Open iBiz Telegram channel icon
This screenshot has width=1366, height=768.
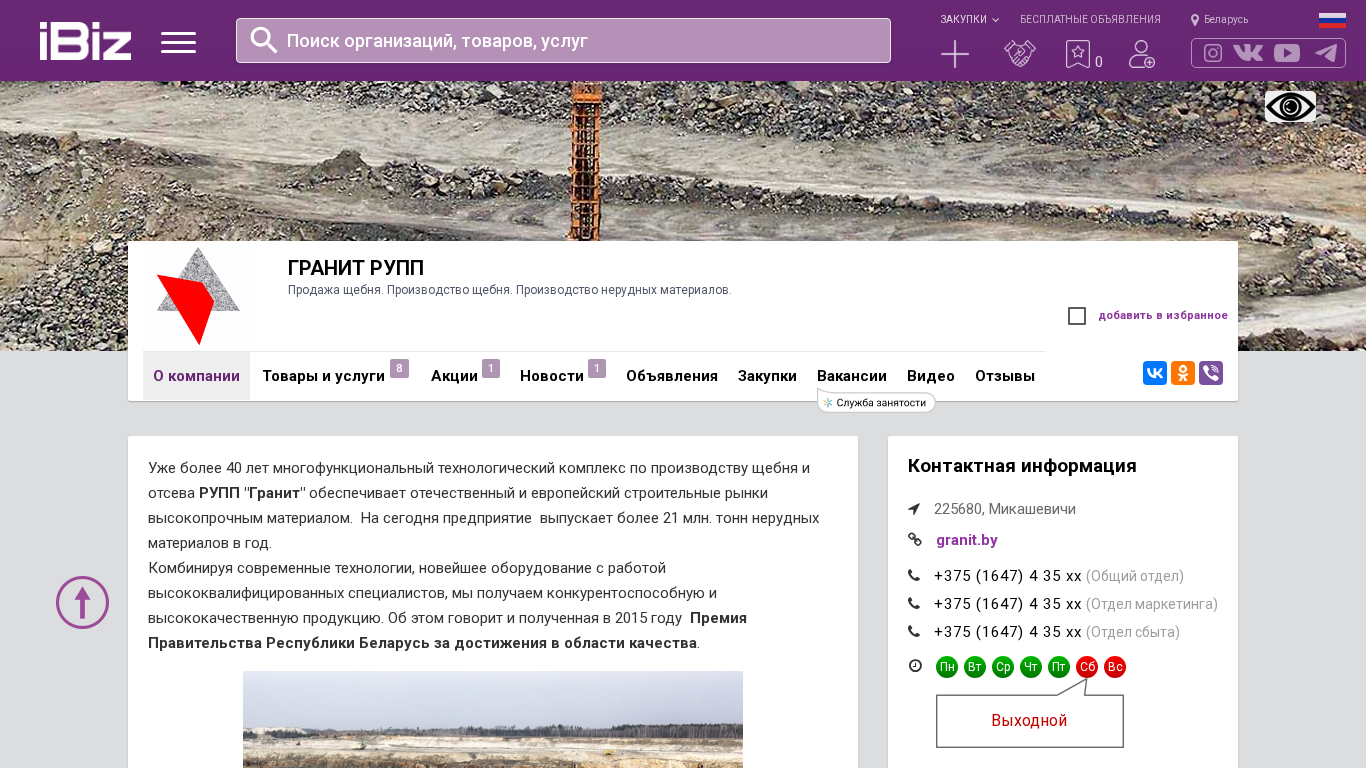pyautogui.click(x=1326, y=53)
